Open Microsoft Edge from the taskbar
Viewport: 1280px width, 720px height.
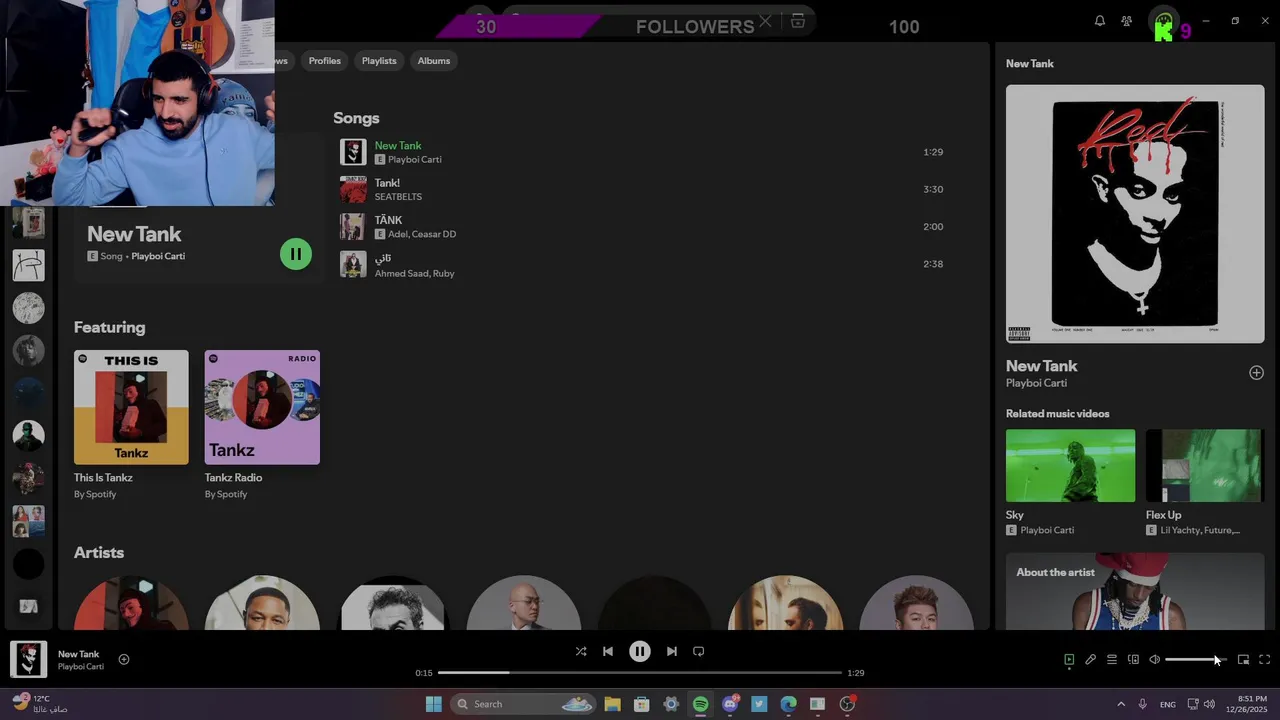click(x=788, y=704)
